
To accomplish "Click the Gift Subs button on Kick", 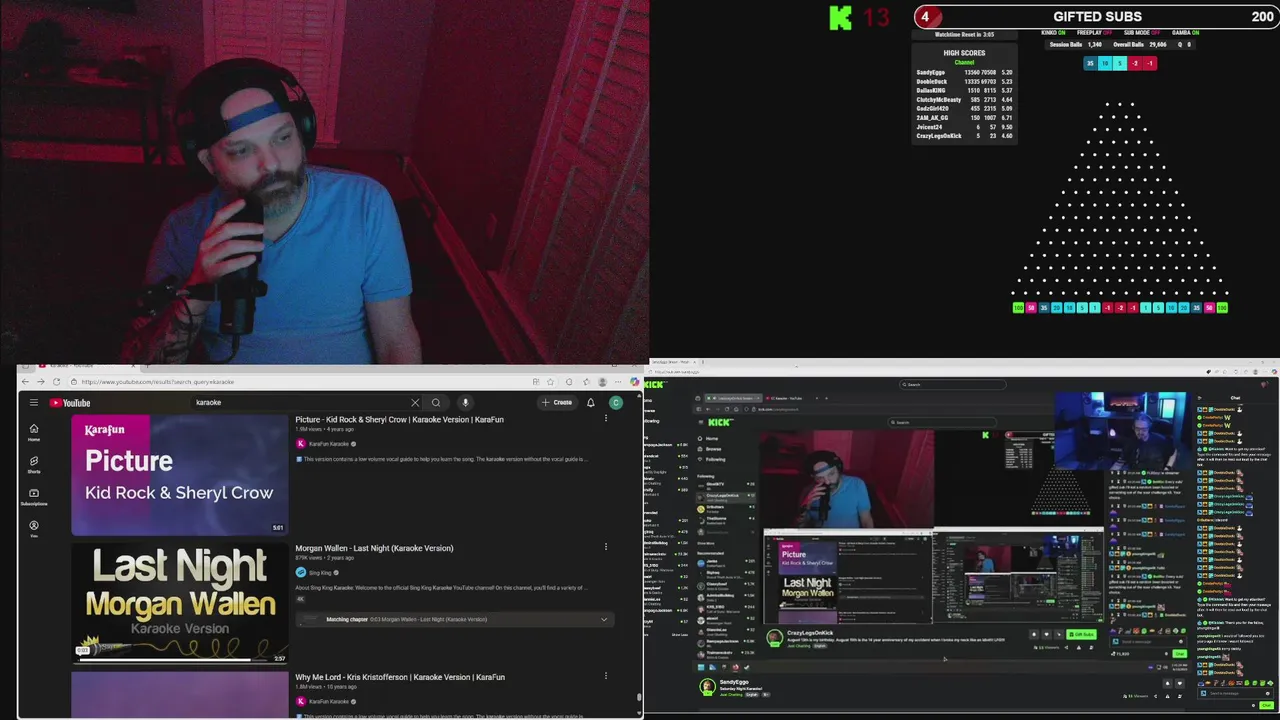I will 1081,634.
